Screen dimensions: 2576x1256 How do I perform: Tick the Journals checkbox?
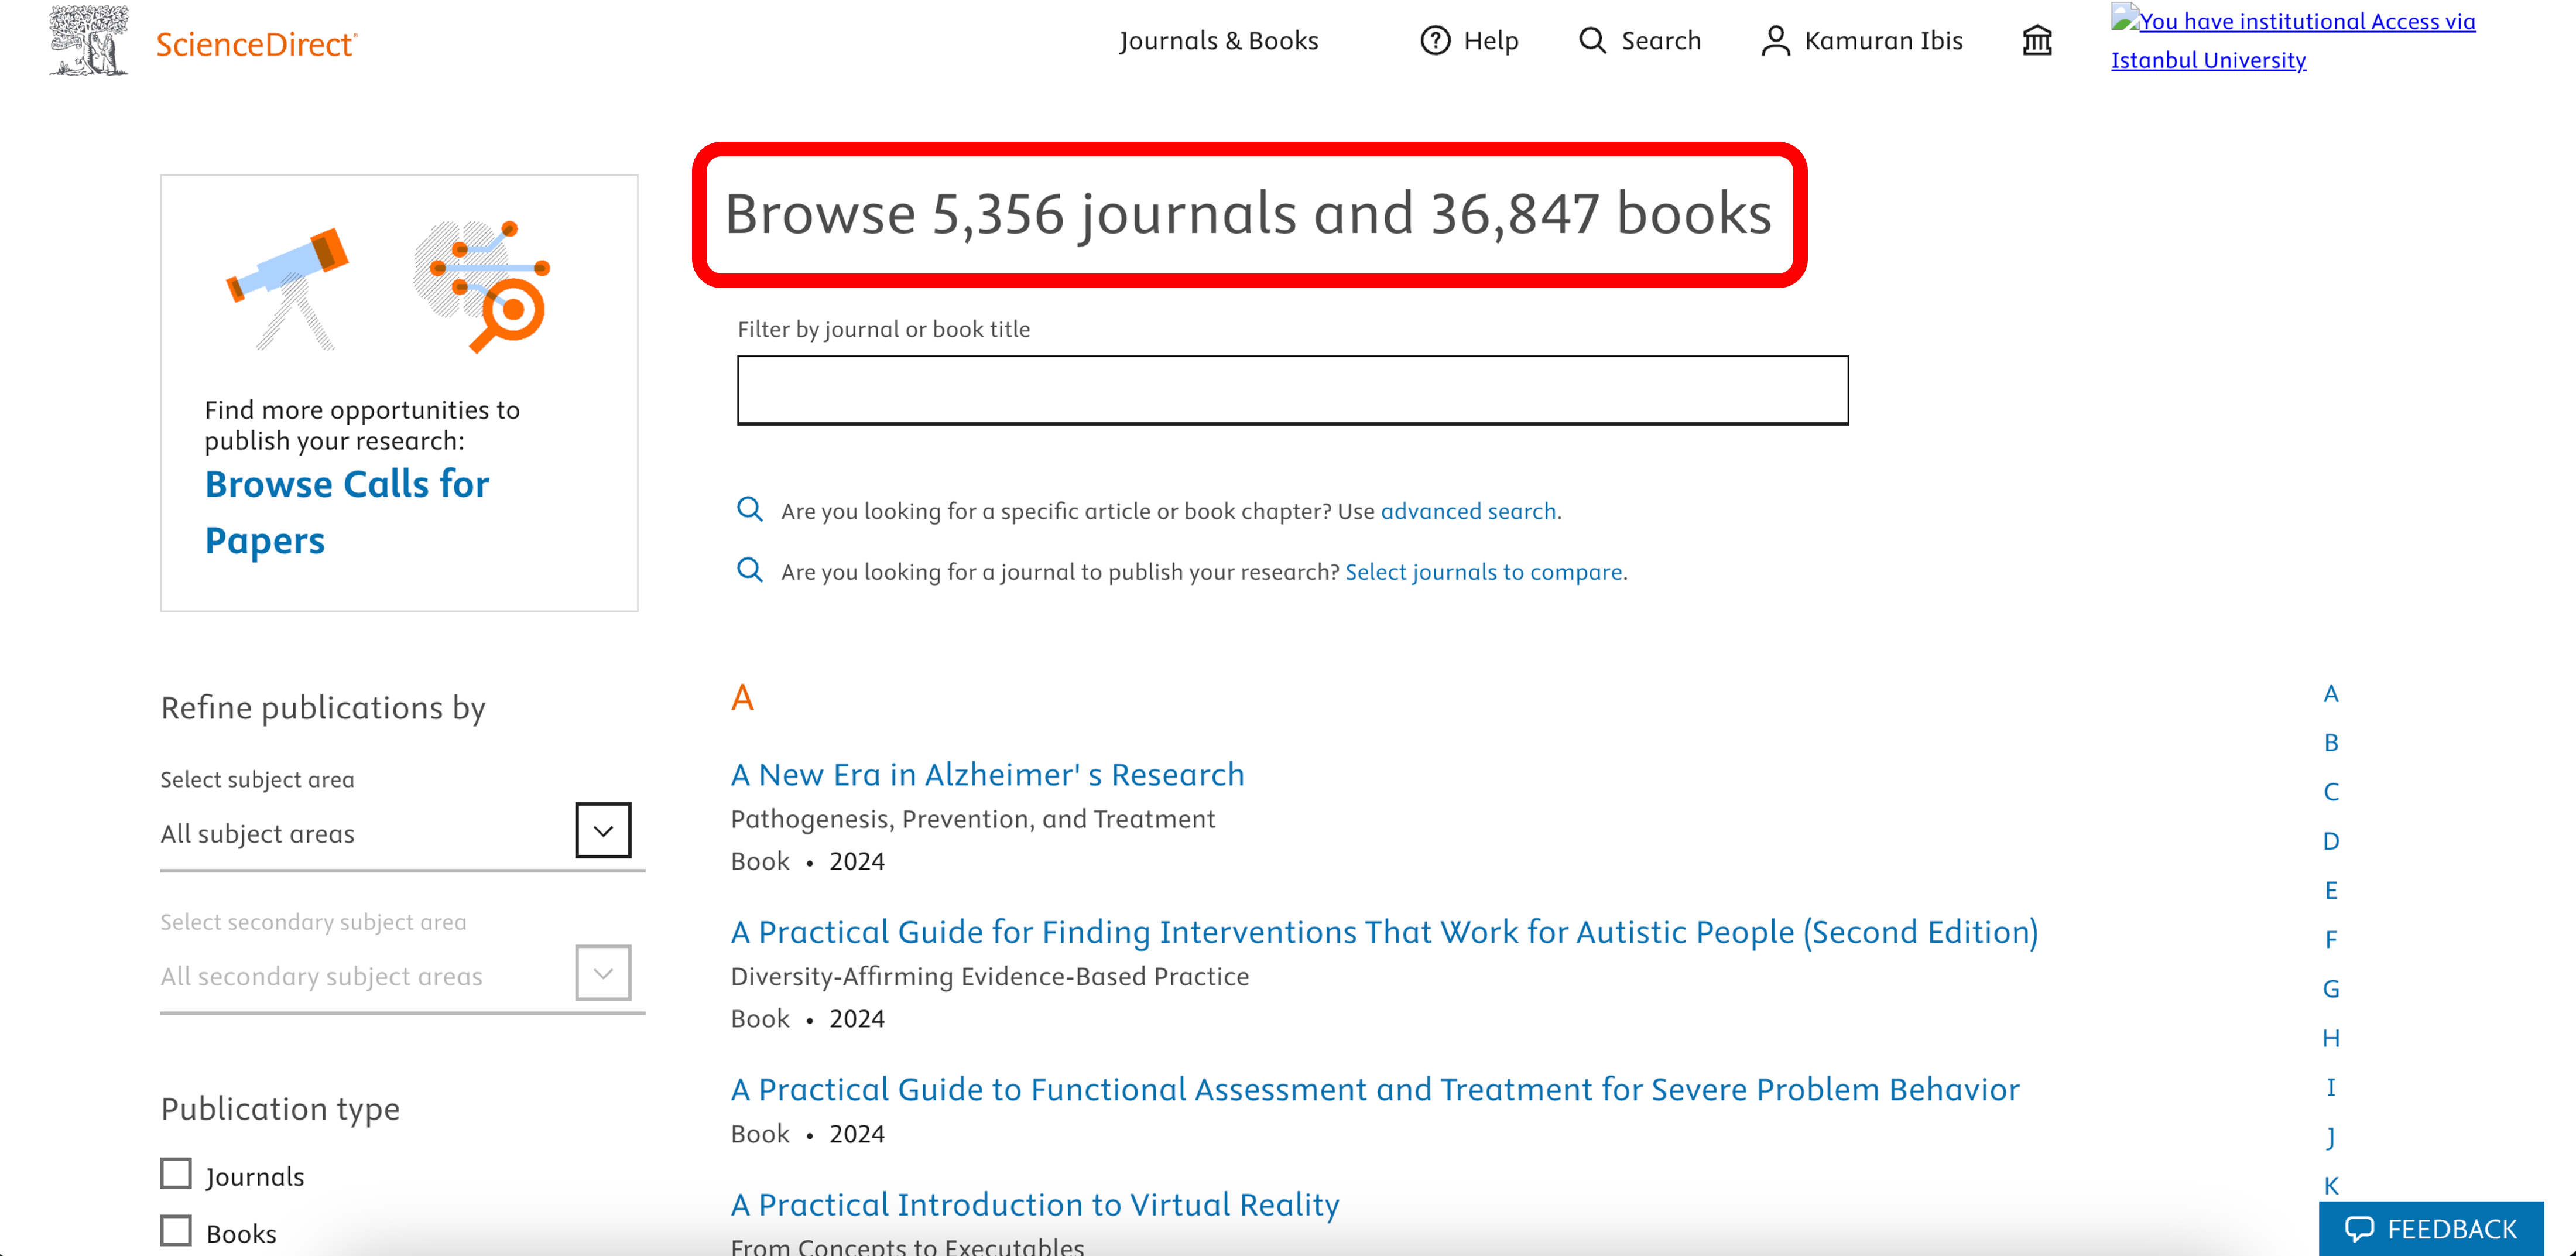(176, 1173)
